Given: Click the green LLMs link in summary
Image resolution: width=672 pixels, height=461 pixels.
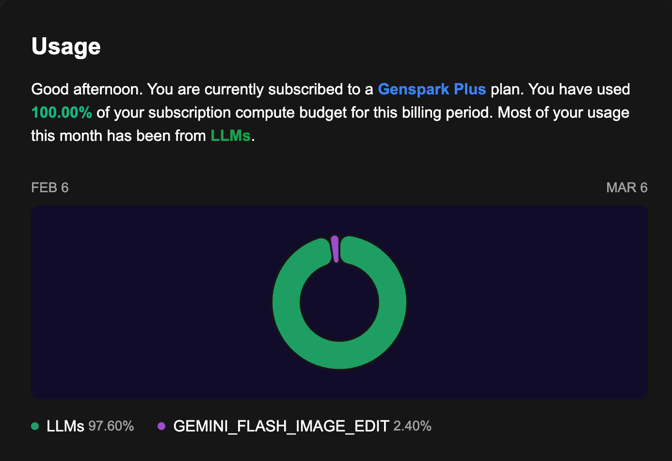Looking at the screenshot, I should coord(230,136).
